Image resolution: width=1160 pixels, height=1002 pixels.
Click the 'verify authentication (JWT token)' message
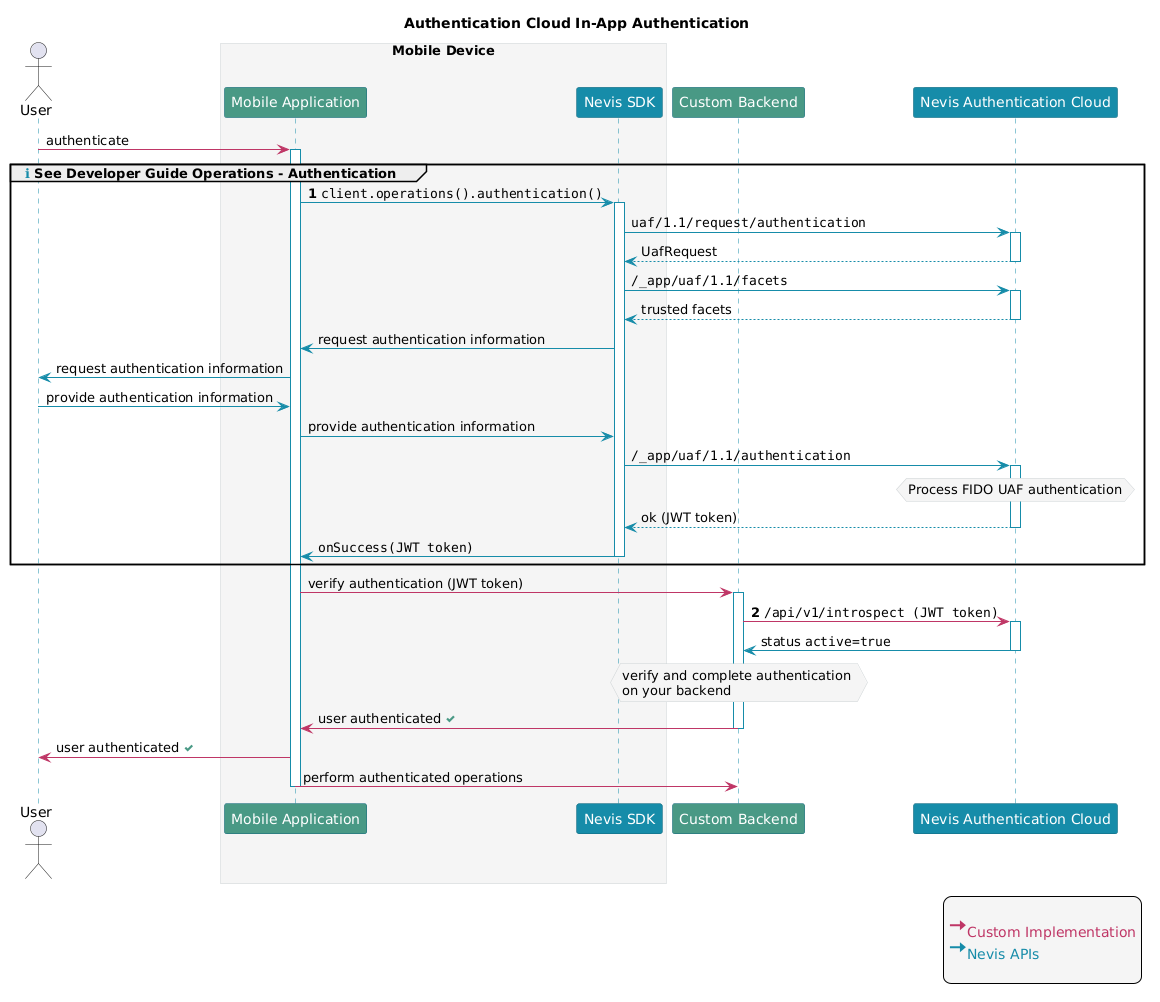[415, 584]
